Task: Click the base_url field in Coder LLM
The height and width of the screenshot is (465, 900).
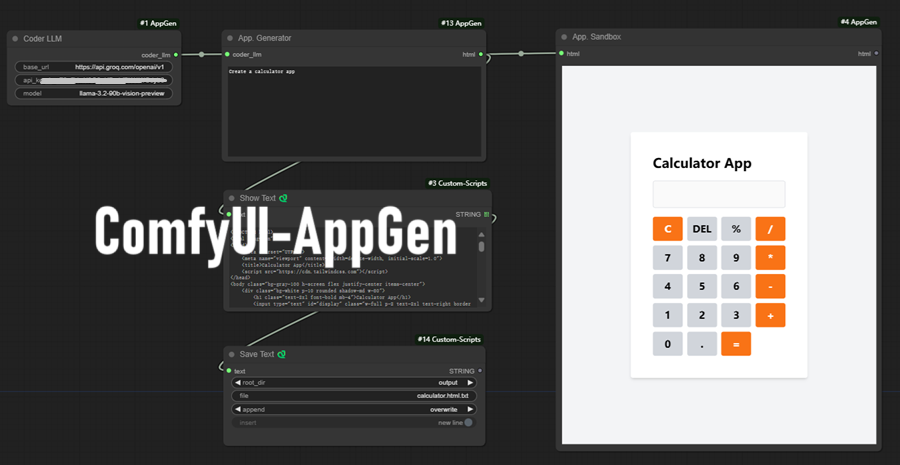Action: [x=94, y=67]
